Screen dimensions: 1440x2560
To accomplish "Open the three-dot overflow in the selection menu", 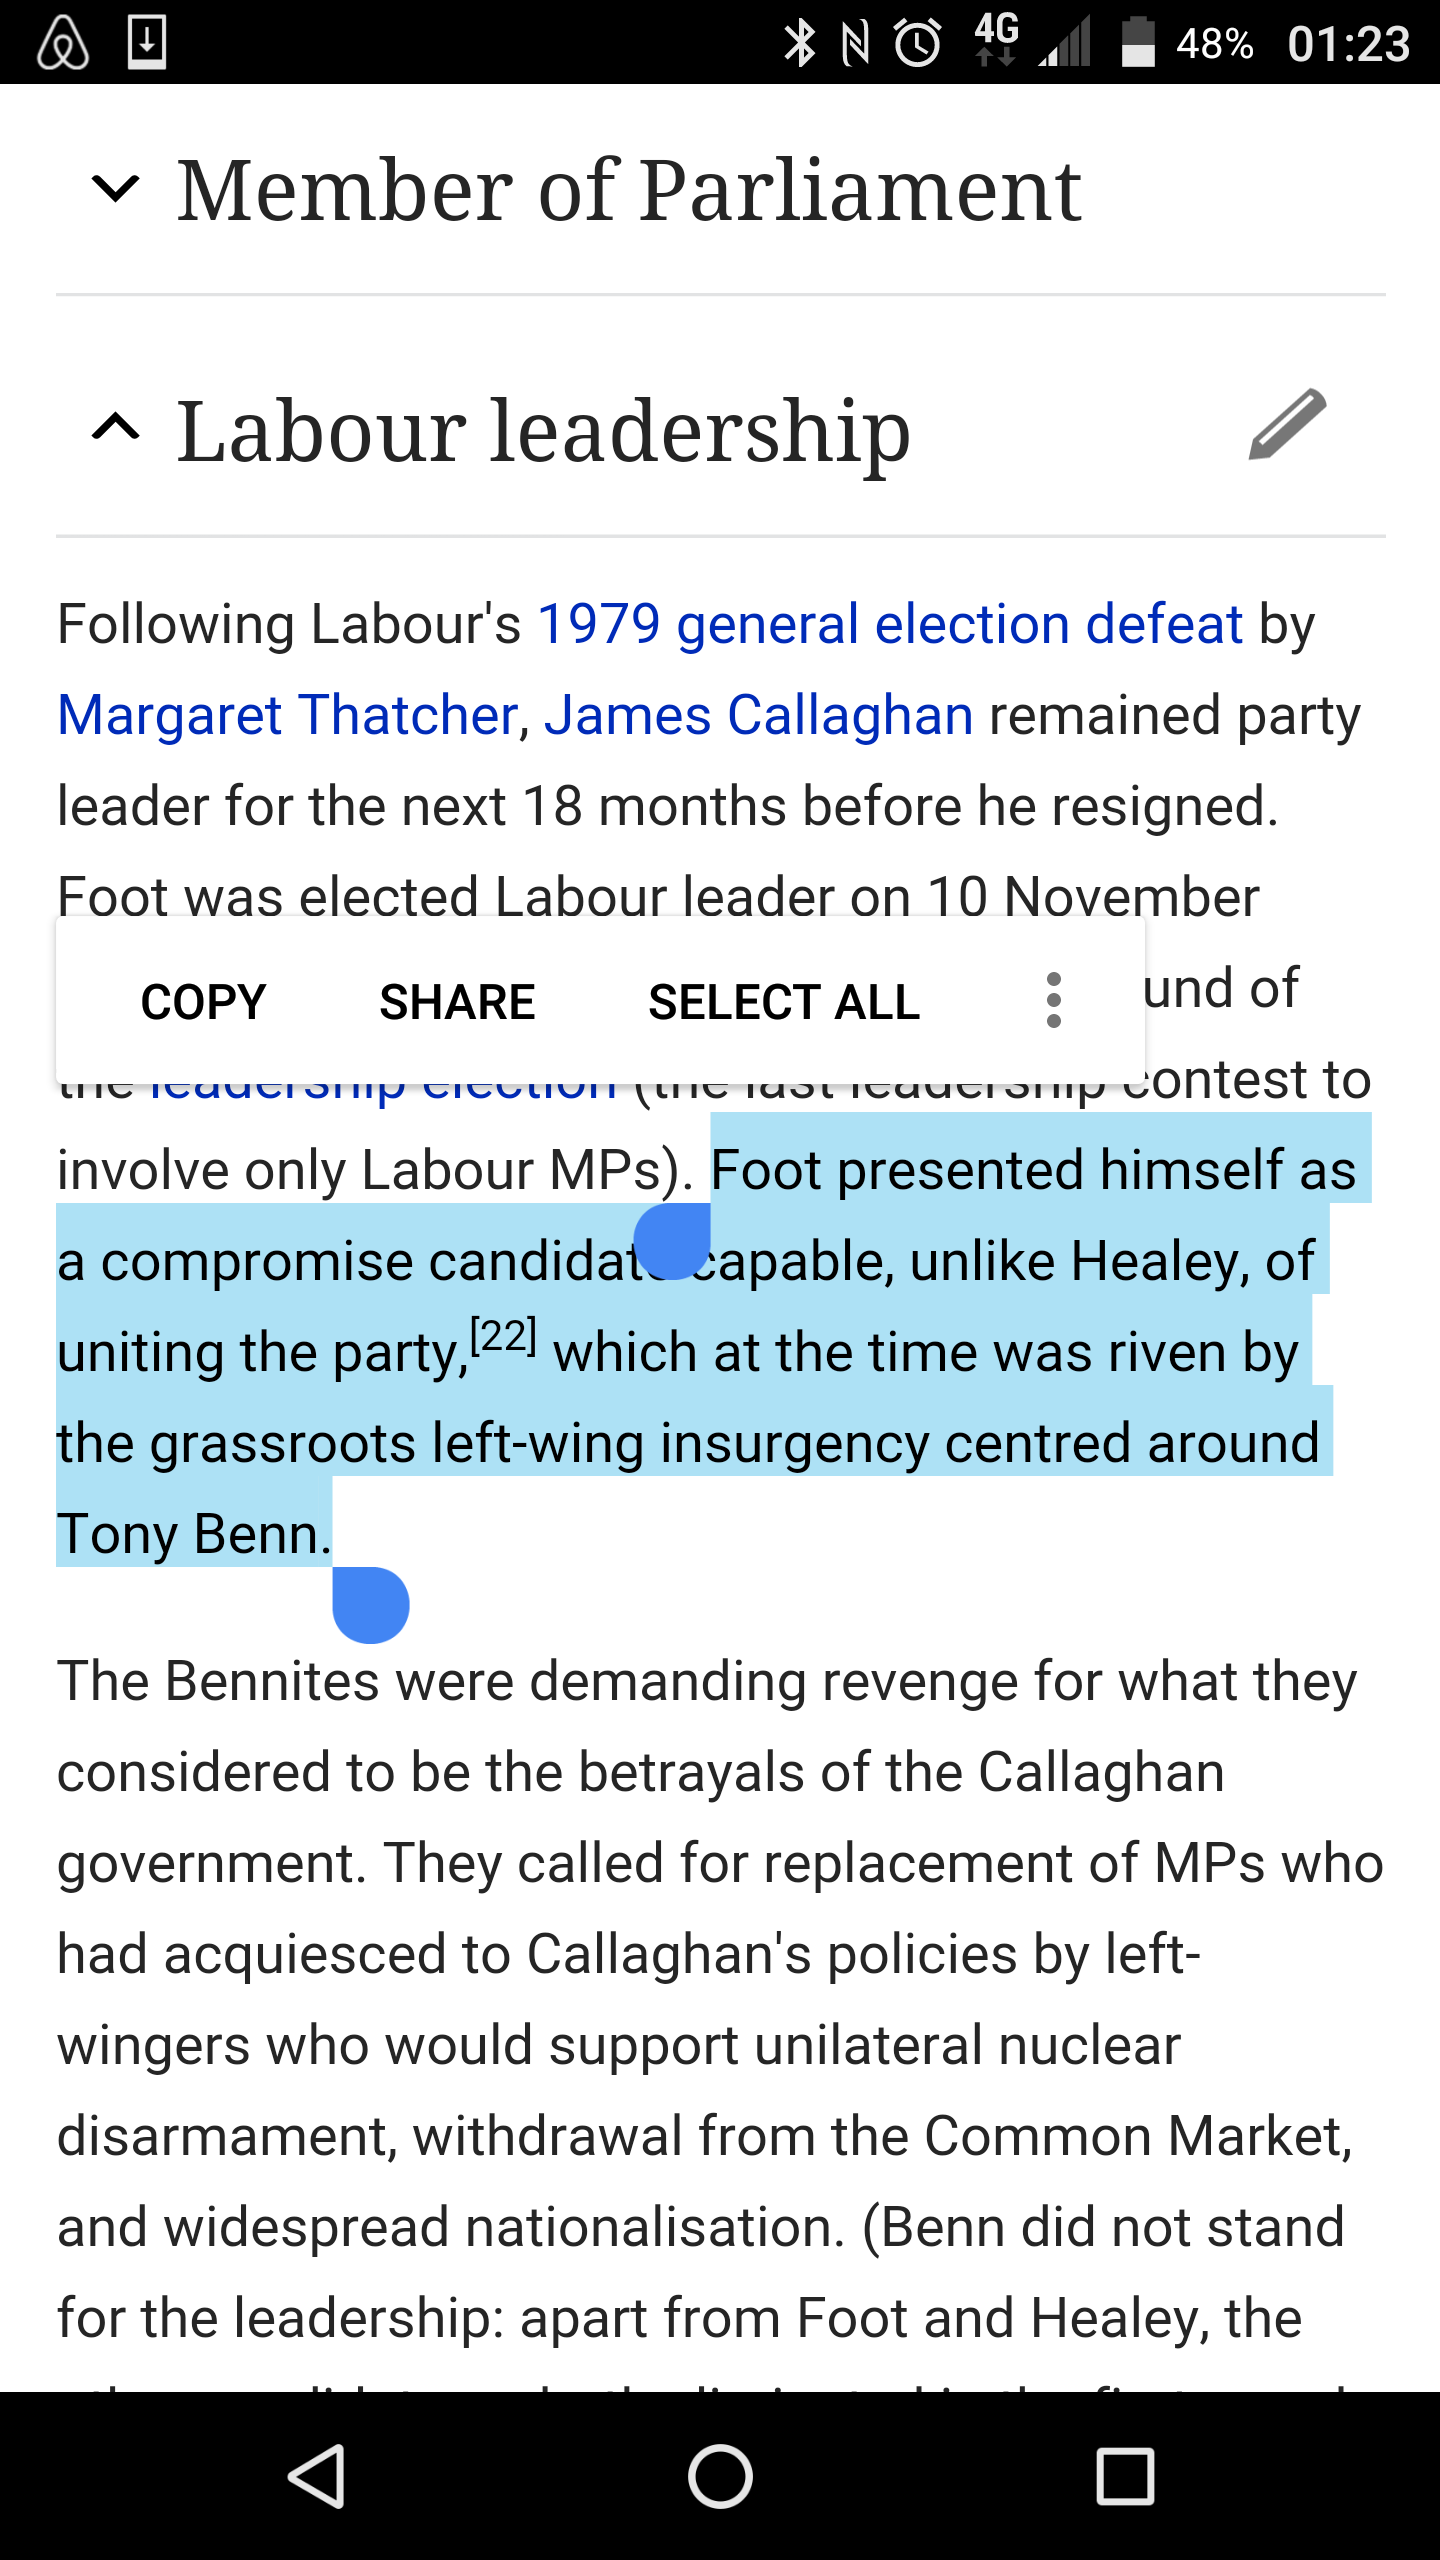I will pyautogui.click(x=1053, y=1000).
